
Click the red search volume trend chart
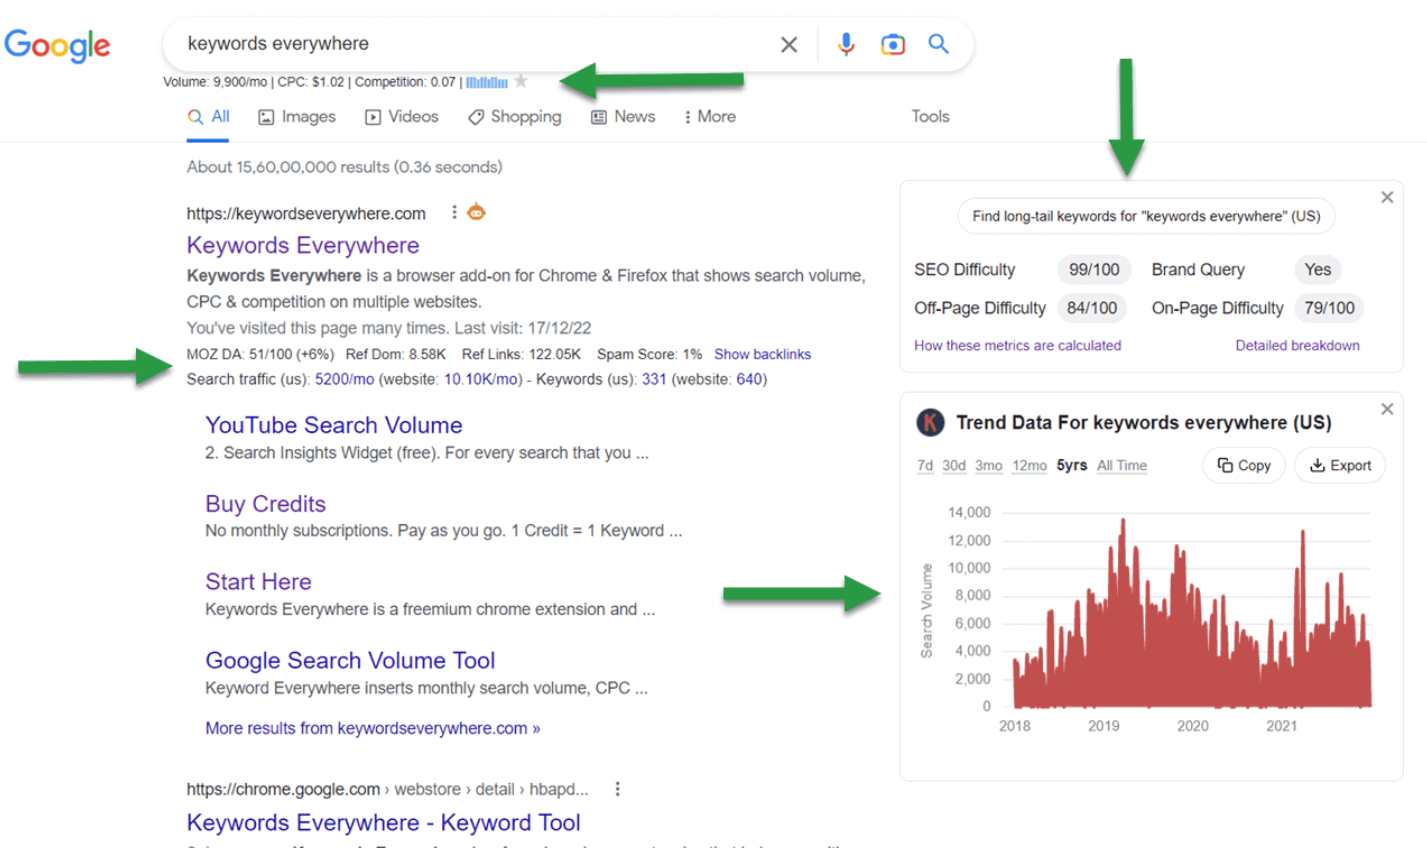coord(1191,615)
